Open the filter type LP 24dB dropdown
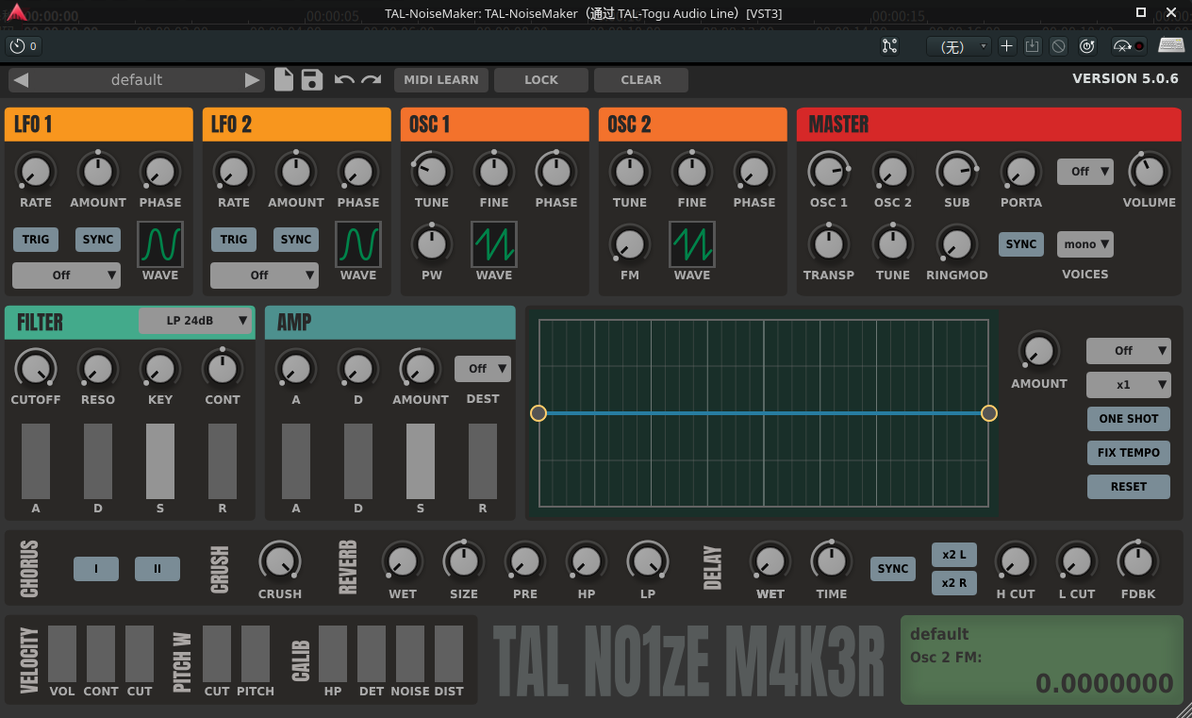This screenshot has width=1192, height=718. tap(195, 321)
